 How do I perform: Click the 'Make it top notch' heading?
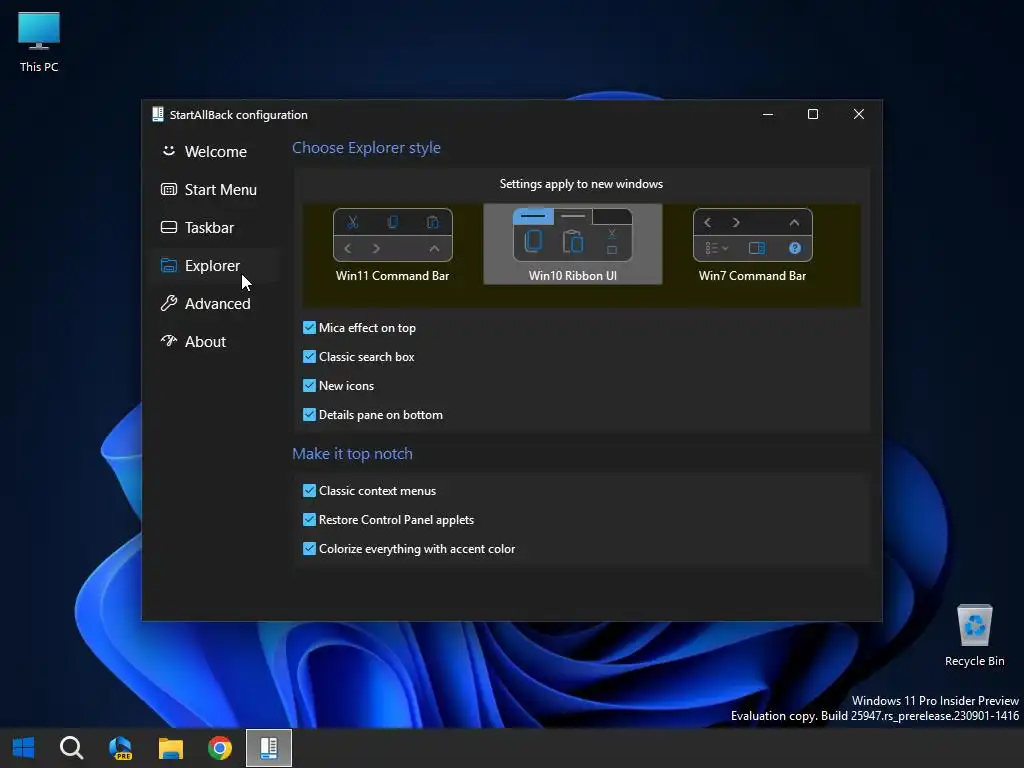tap(353, 453)
